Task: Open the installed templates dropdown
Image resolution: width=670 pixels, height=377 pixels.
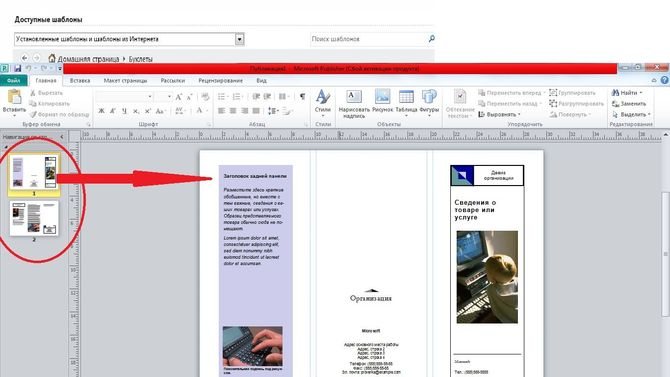Action: pyautogui.click(x=240, y=39)
